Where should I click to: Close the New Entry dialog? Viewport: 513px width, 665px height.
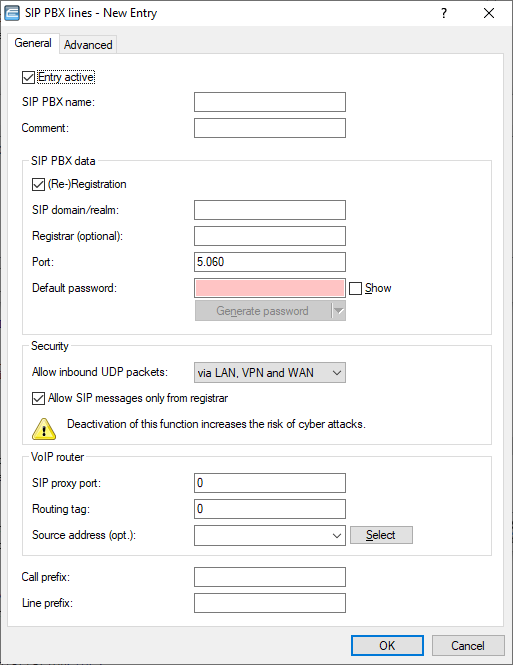click(489, 13)
